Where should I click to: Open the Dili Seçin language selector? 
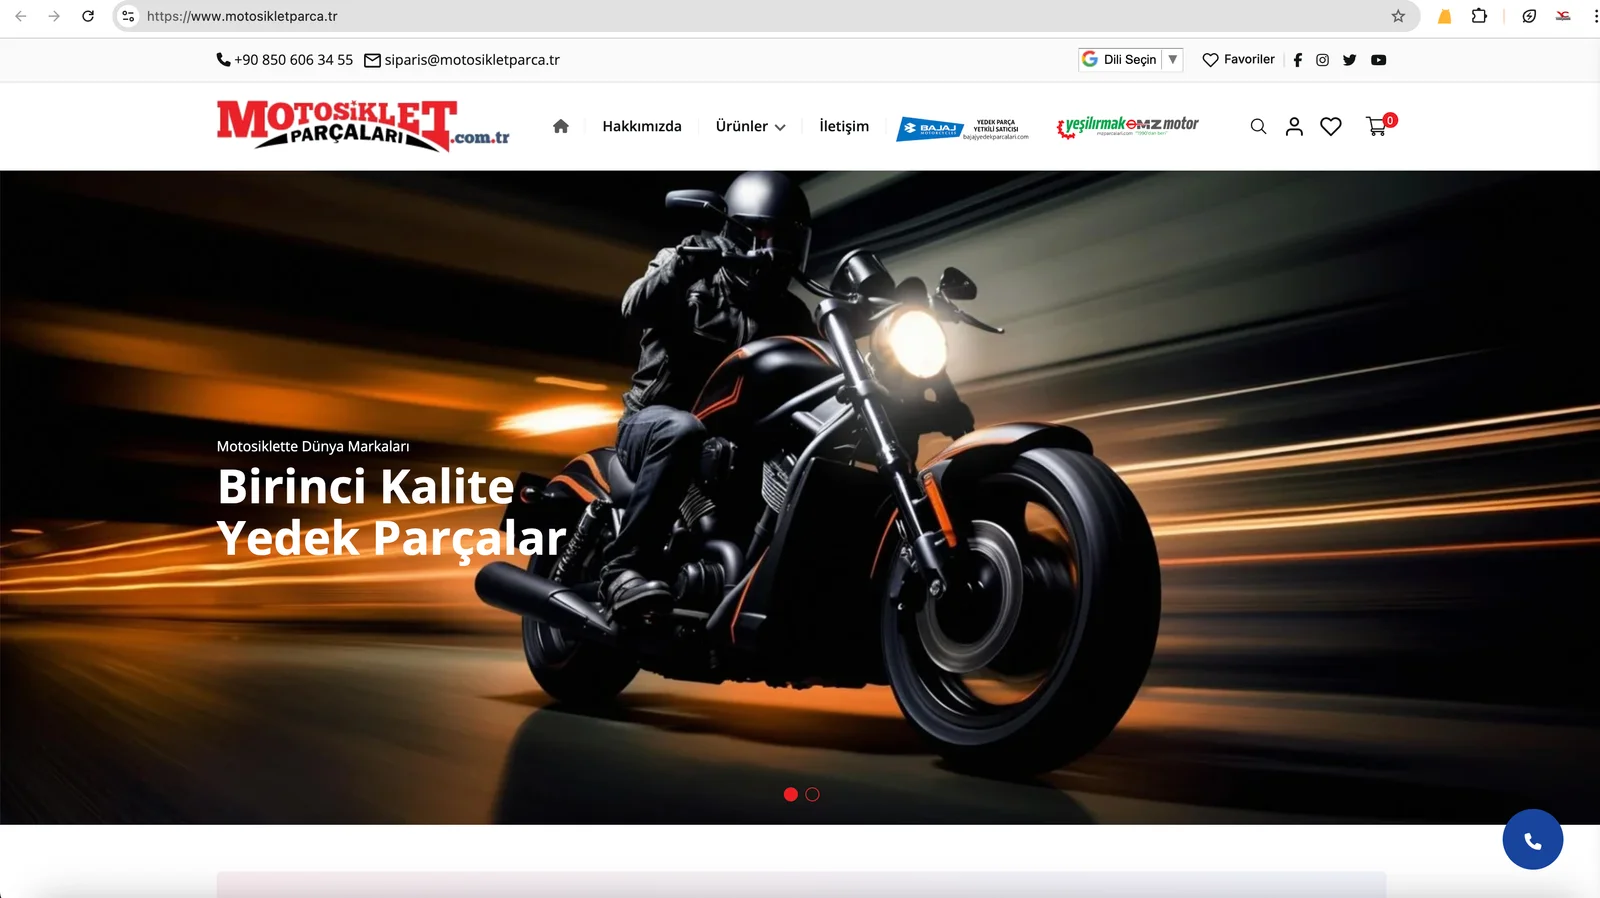pyautogui.click(x=1131, y=60)
